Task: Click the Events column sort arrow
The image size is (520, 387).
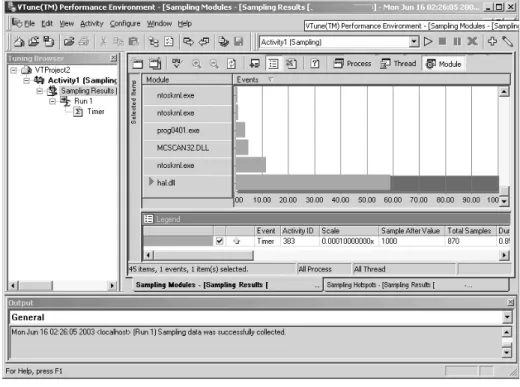Action: 271,80
